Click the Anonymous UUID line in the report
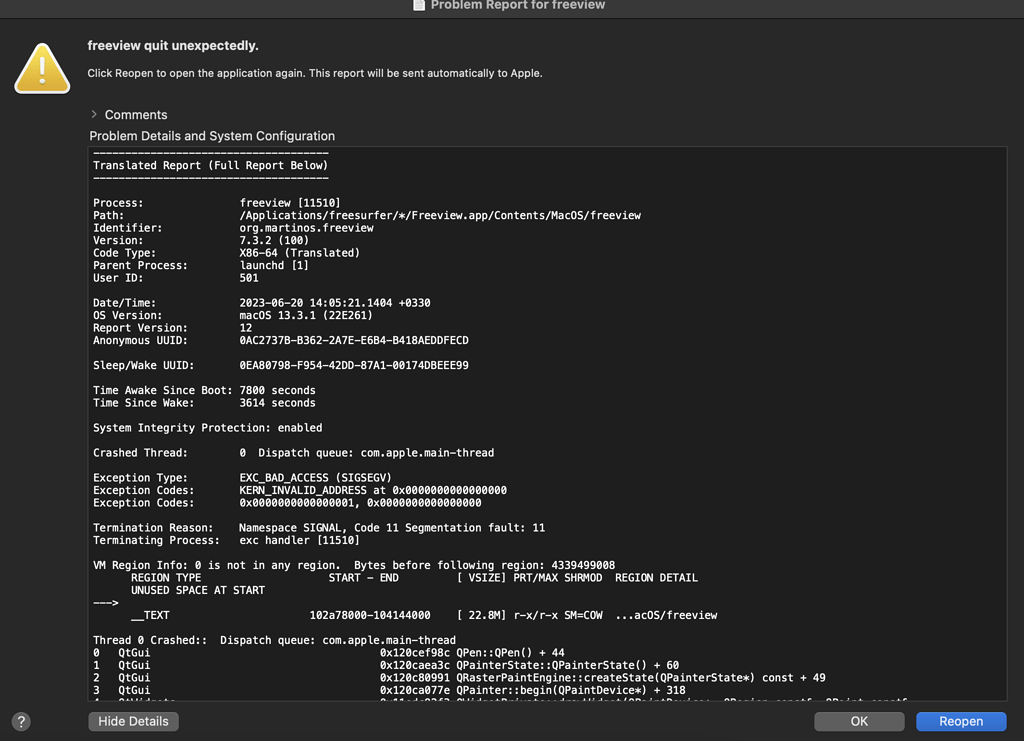Viewport: 1024px width, 741px height. click(354, 340)
